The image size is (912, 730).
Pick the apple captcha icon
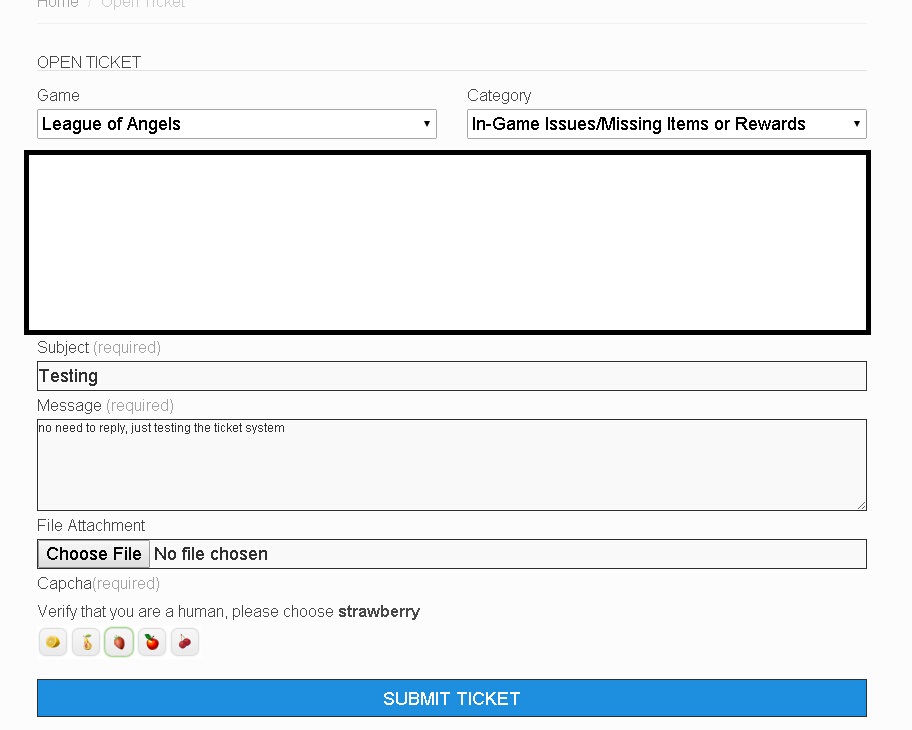pos(152,642)
